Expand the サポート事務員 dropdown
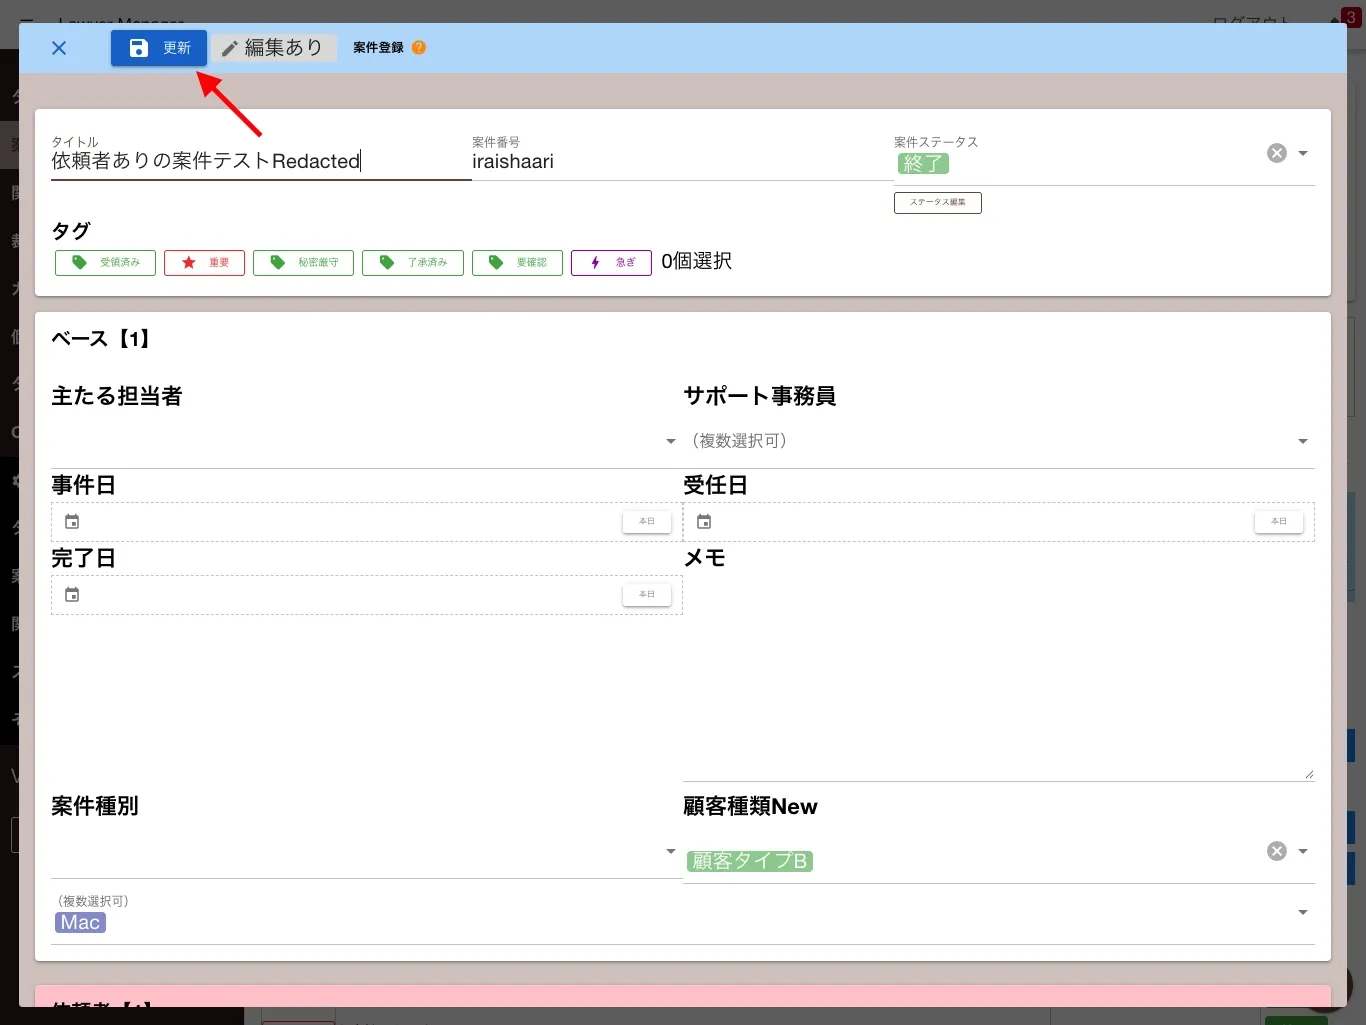Screen dimensions: 1366x1025 (1303, 441)
